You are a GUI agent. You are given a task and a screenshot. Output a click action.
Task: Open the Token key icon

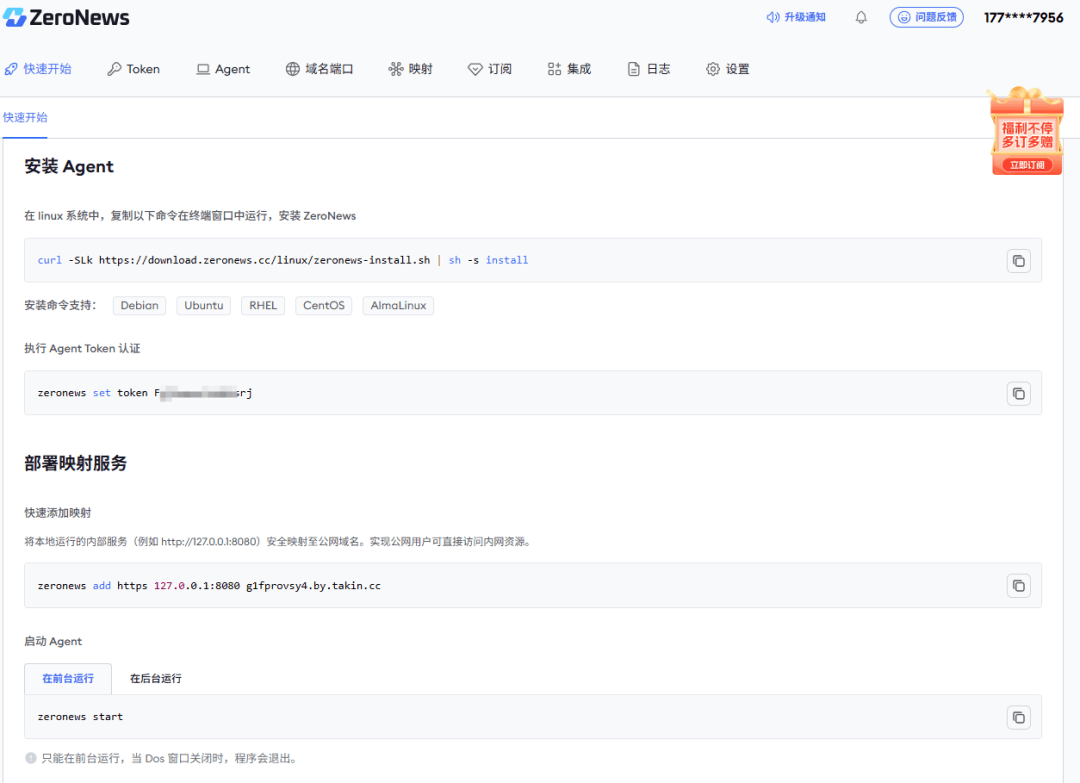pyautogui.click(x=114, y=69)
